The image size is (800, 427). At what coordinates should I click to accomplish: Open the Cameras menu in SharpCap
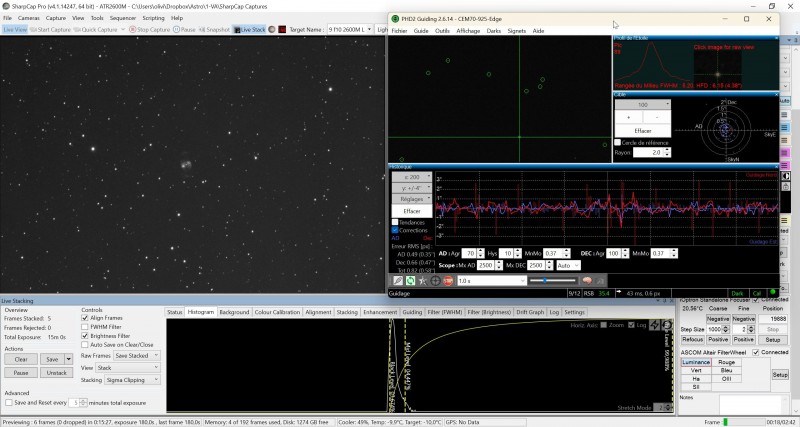(x=29, y=18)
